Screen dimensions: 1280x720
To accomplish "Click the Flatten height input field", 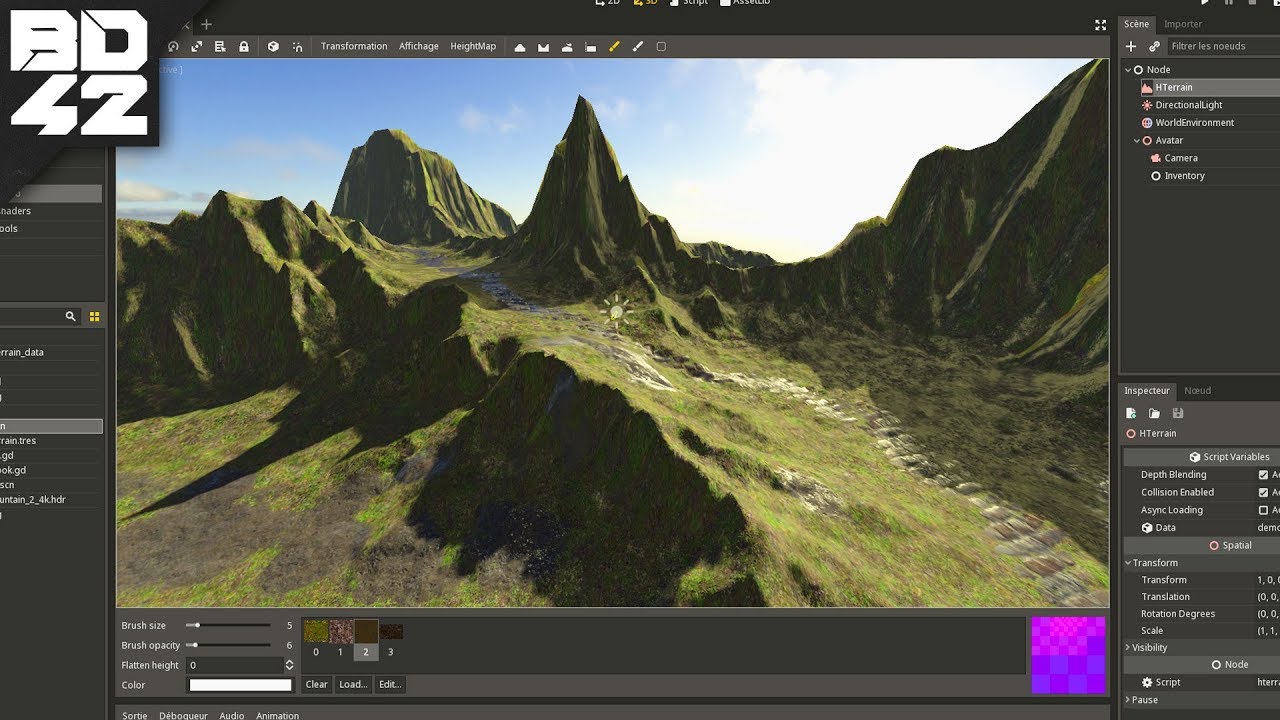I will [x=235, y=665].
